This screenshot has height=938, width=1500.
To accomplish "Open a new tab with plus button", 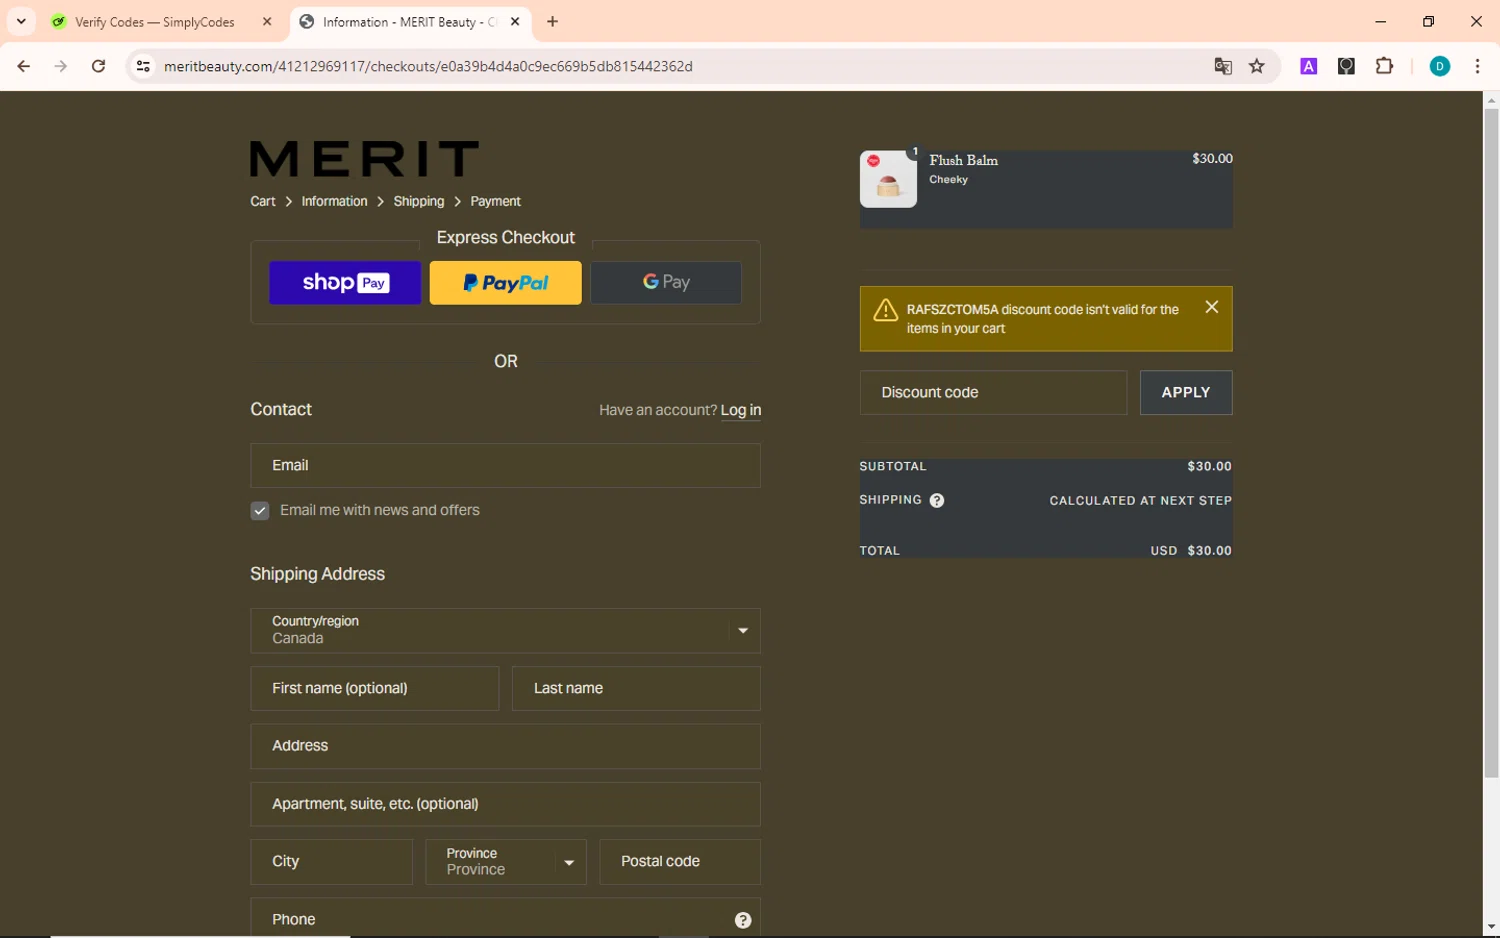I will pyautogui.click(x=552, y=21).
